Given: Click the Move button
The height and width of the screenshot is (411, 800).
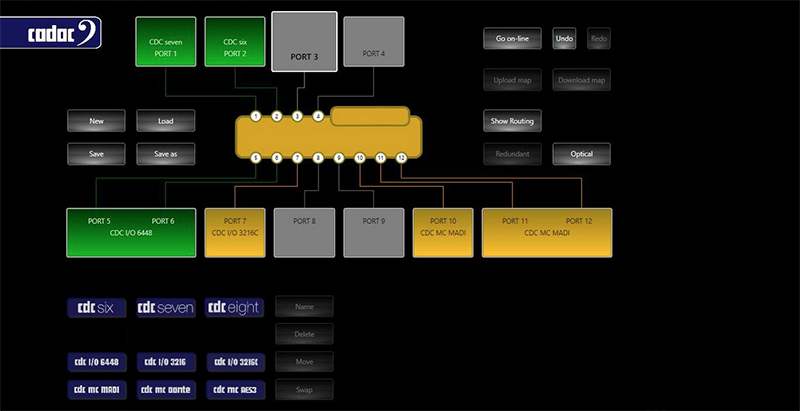Looking at the screenshot, I should coord(305,362).
